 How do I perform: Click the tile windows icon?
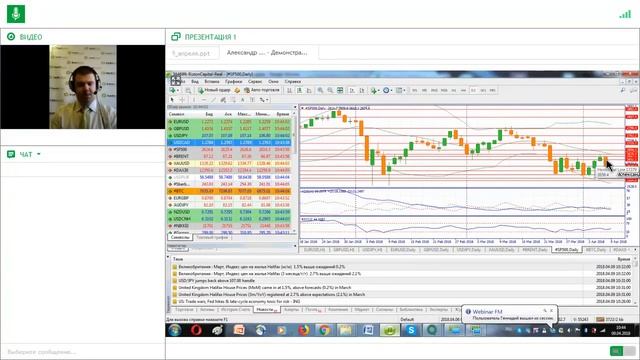340,91
